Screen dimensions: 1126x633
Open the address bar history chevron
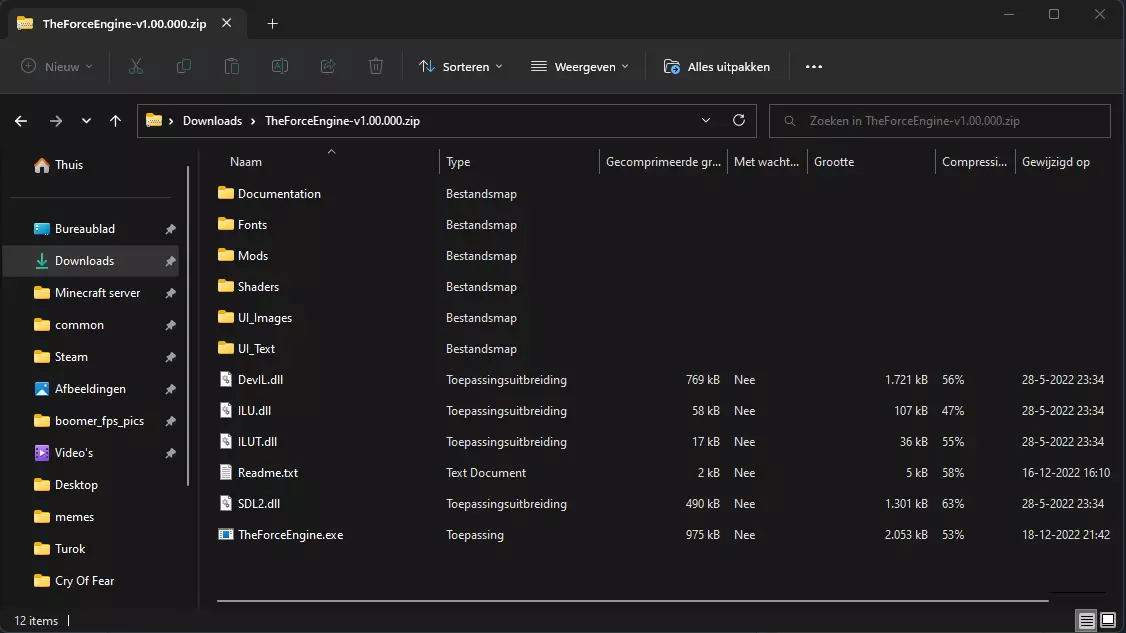point(706,120)
